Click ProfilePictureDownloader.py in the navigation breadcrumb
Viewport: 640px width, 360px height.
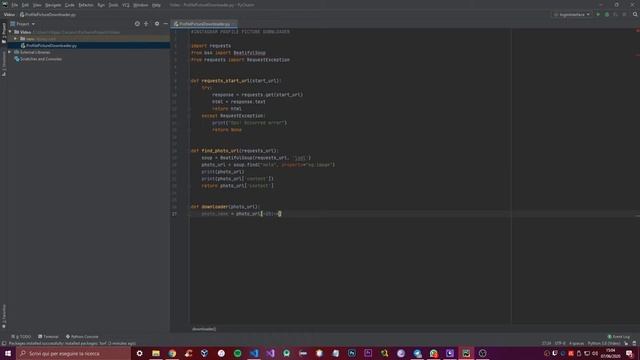(48, 15)
